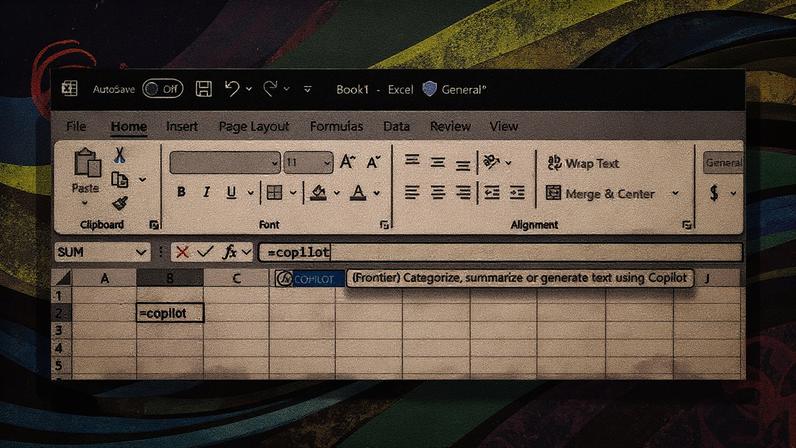Click the Save floppy disk icon
The image size is (796, 448).
click(204, 89)
